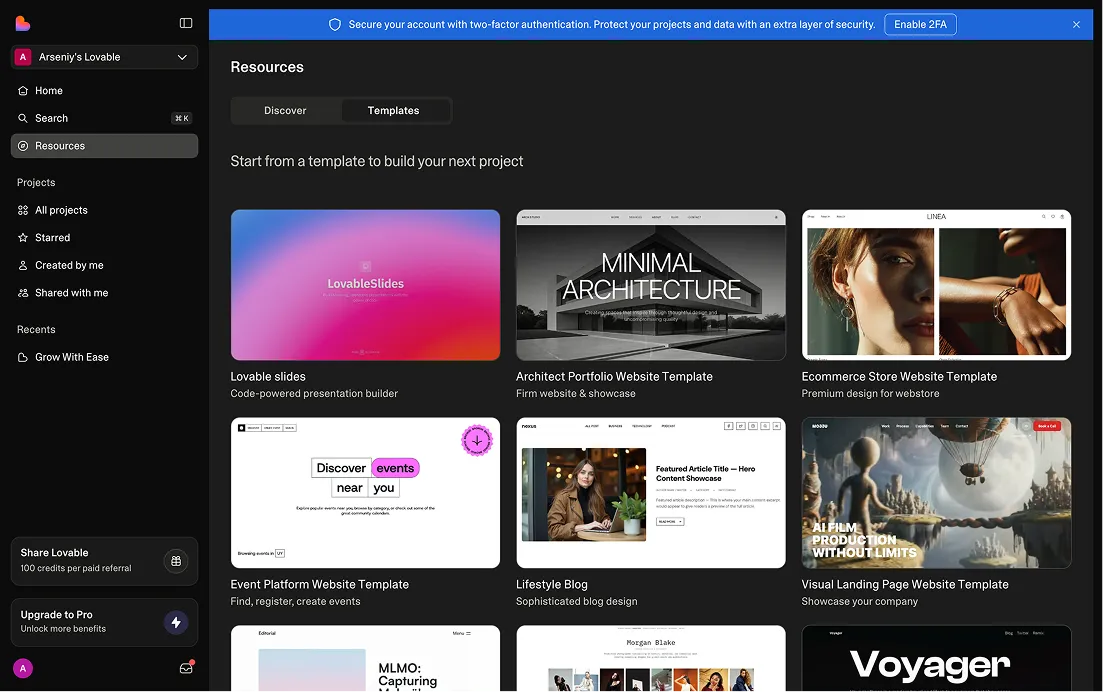Open the Lovable slides template thumbnail

click(x=365, y=284)
